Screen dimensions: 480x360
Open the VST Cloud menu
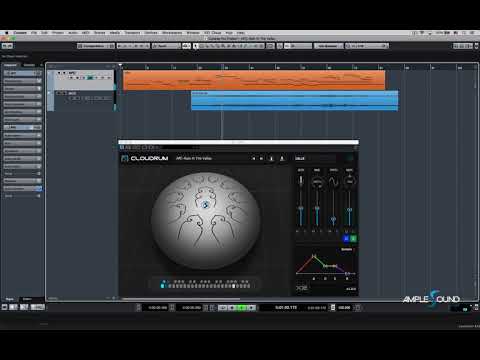point(213,33)
